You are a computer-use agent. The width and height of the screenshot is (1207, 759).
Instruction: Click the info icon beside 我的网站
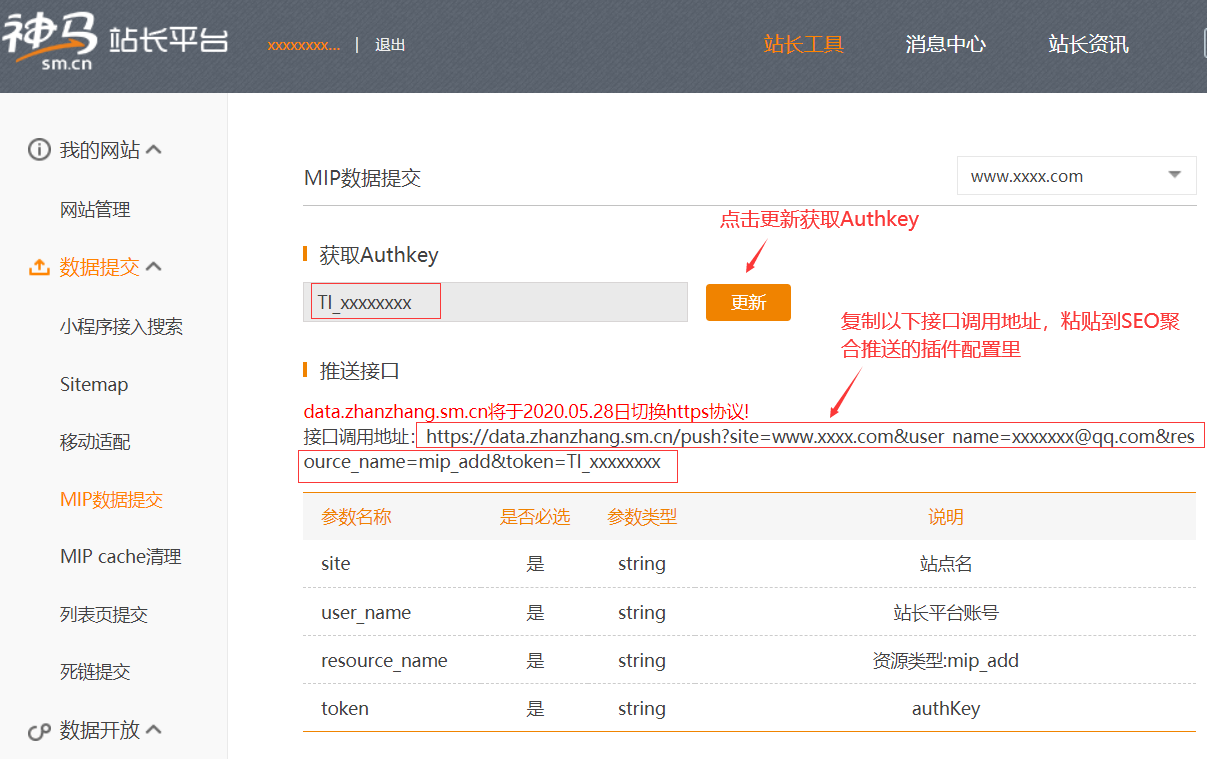coord(39,150)
